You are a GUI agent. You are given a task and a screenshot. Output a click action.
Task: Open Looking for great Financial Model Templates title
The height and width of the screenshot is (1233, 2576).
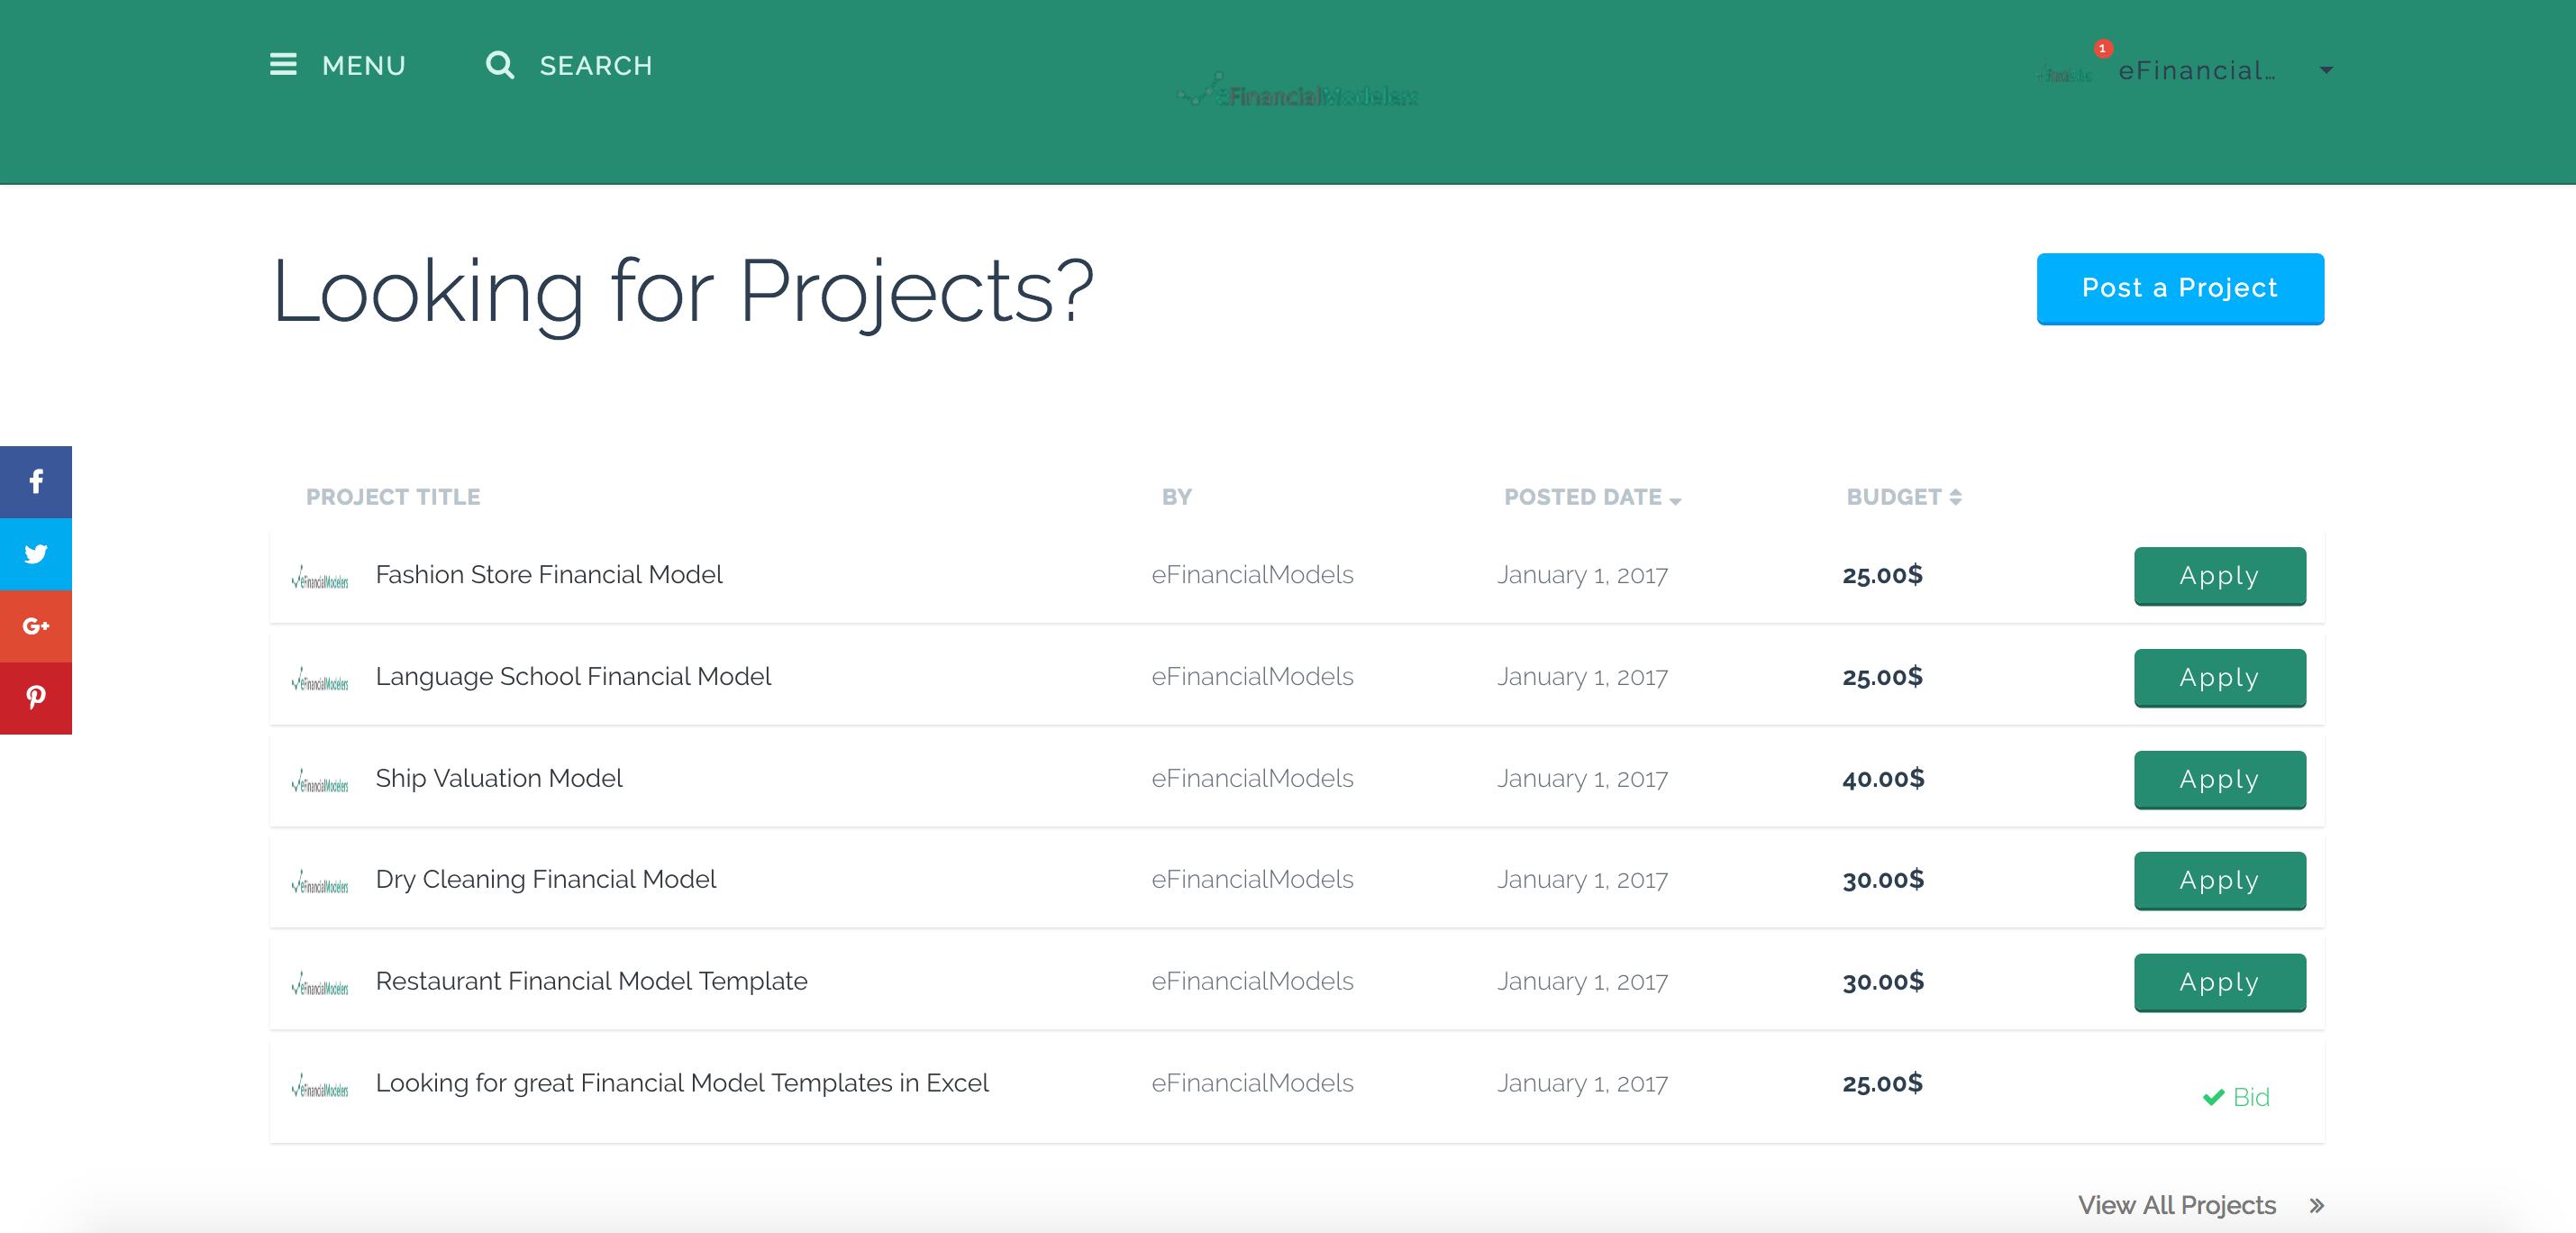pyautogui.click(x=682, y=1084)
